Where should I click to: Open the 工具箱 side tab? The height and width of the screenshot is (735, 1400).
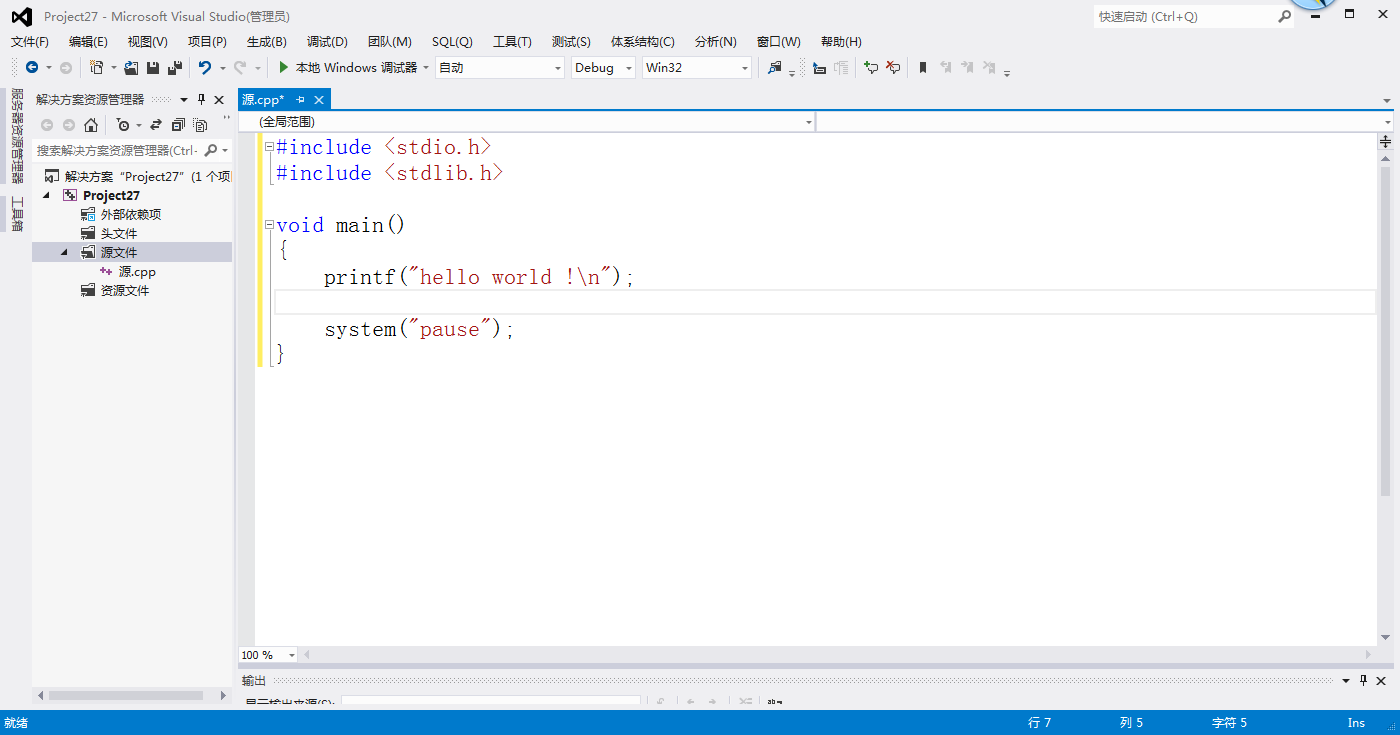pos(16,214)
